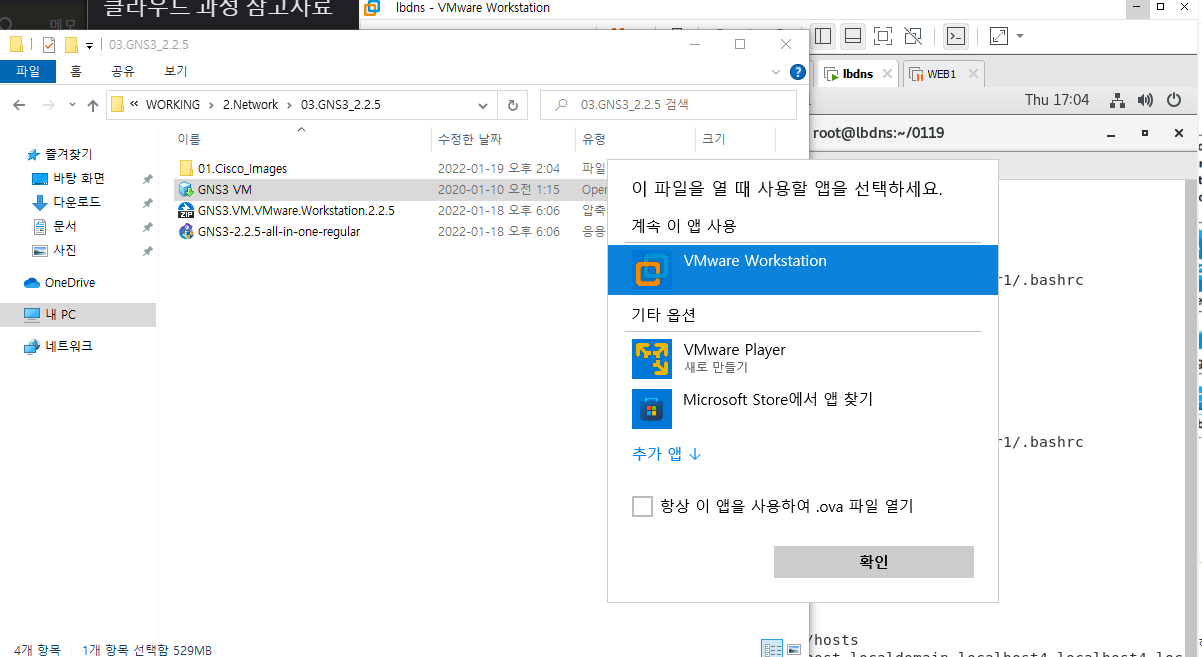Switch to details view layout icon
Image resolution: width=1202 pixels, height=657 pixels.
(x=772, y=648)
